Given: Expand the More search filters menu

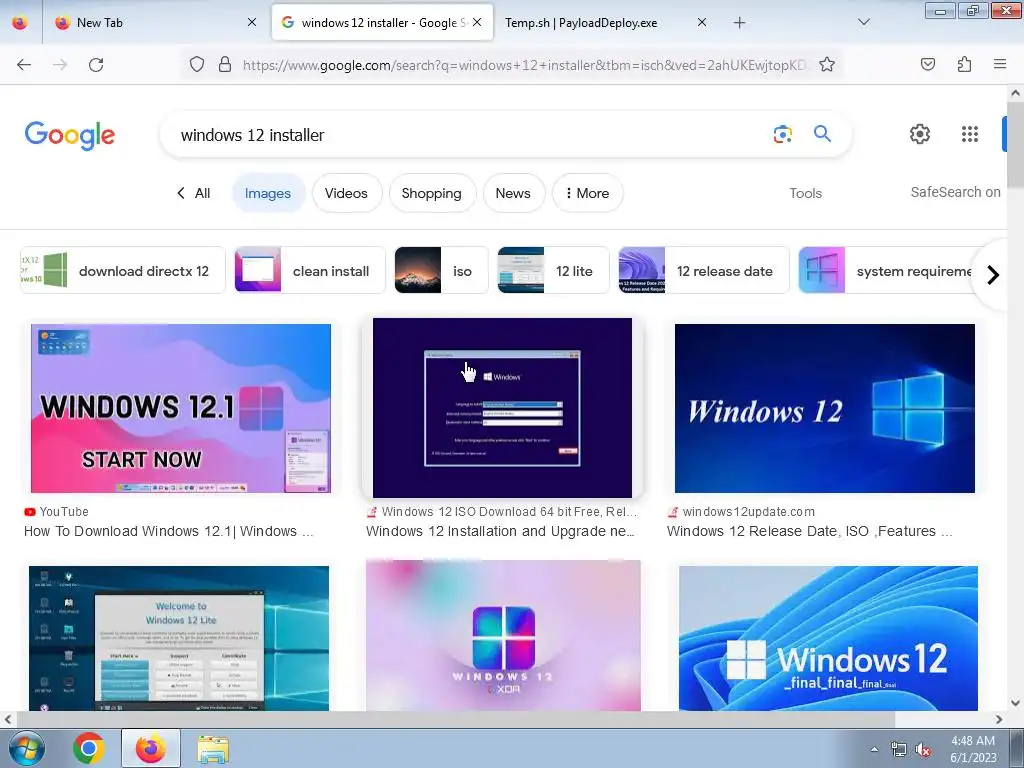Looking at the screenshot, I should 587,193.
